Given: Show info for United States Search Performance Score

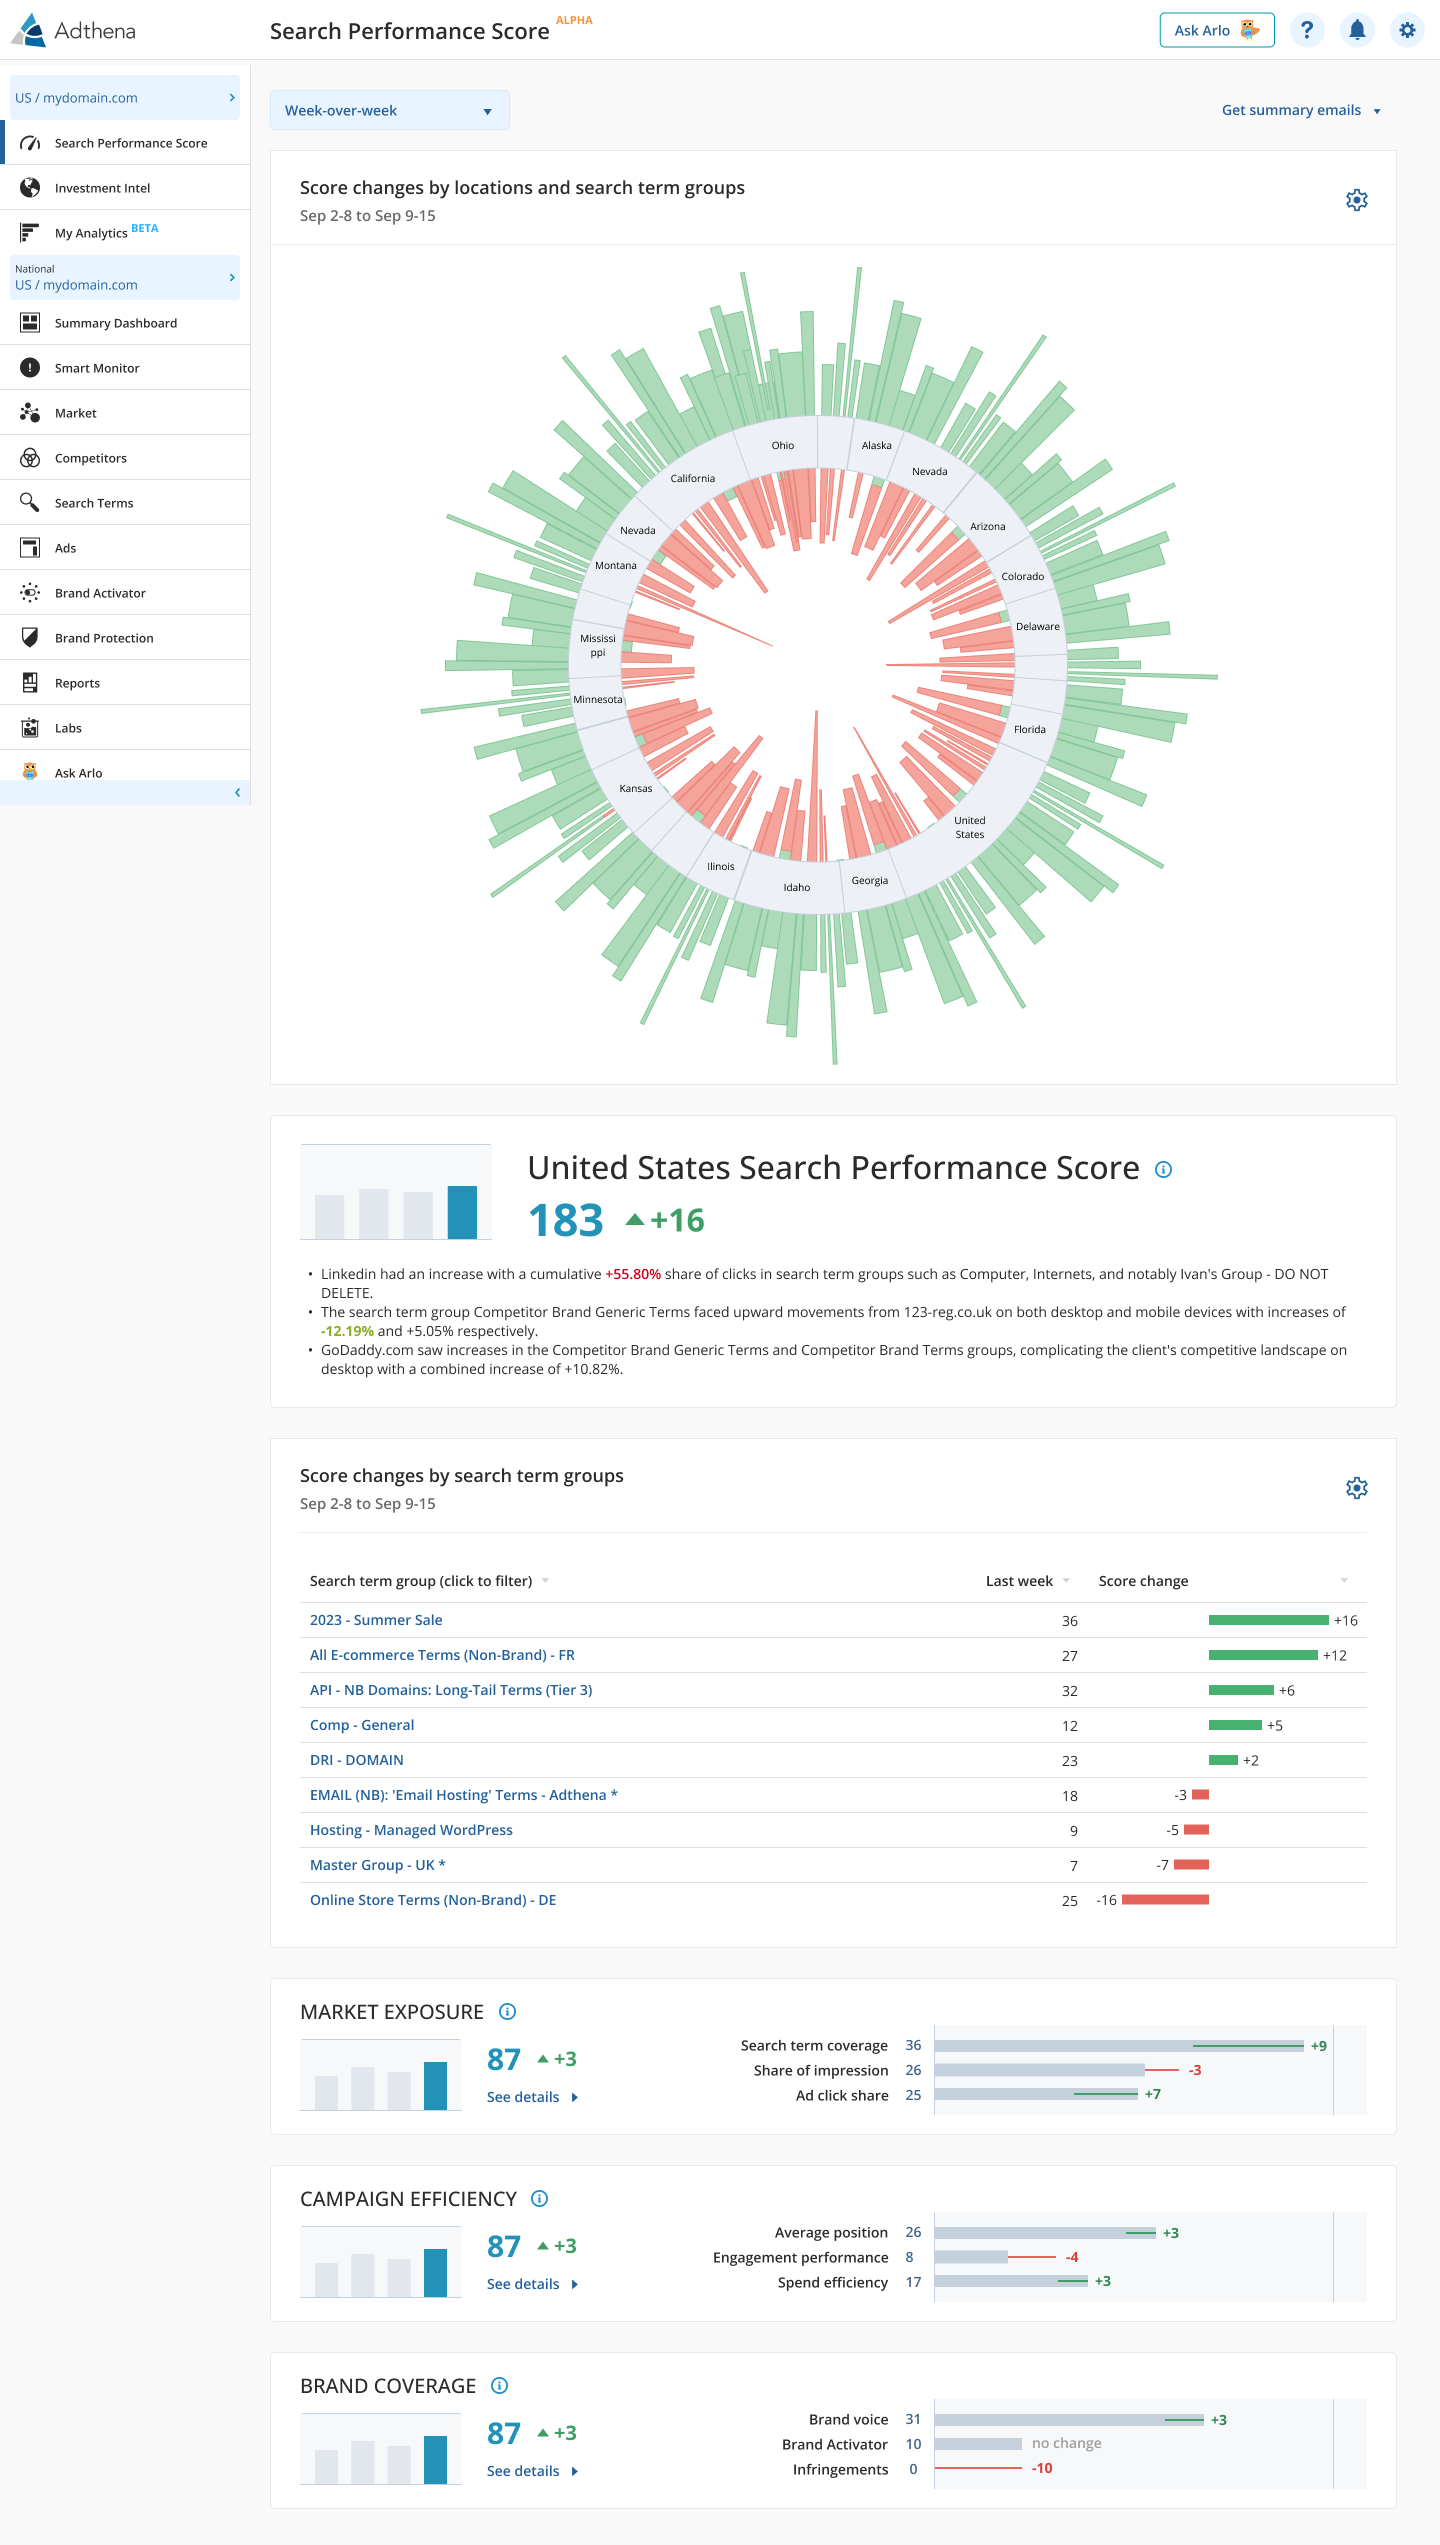Looking at the screenshot, I should click(1163, 1169).
